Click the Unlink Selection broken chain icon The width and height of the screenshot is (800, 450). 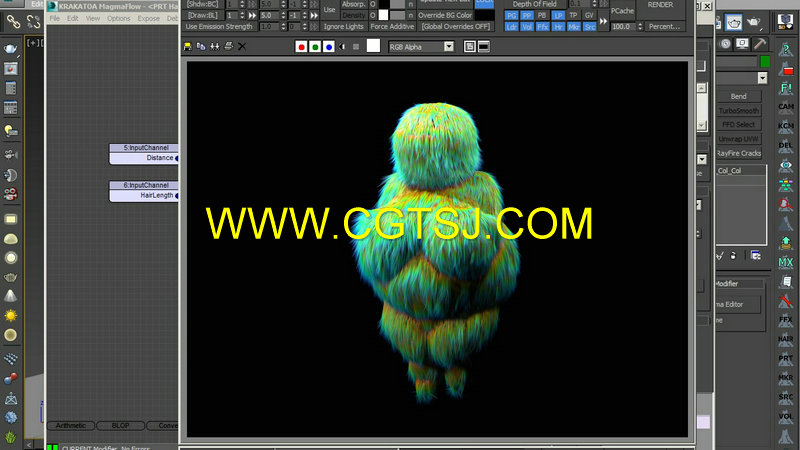tap(33, 21)
